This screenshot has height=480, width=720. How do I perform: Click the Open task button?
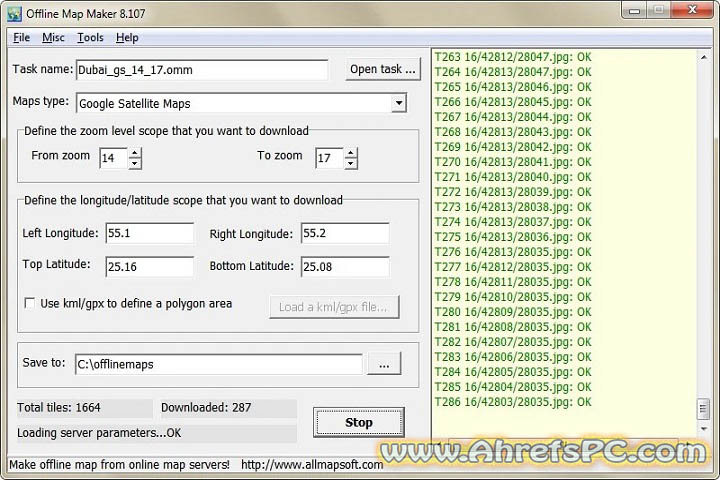[382, 69]
